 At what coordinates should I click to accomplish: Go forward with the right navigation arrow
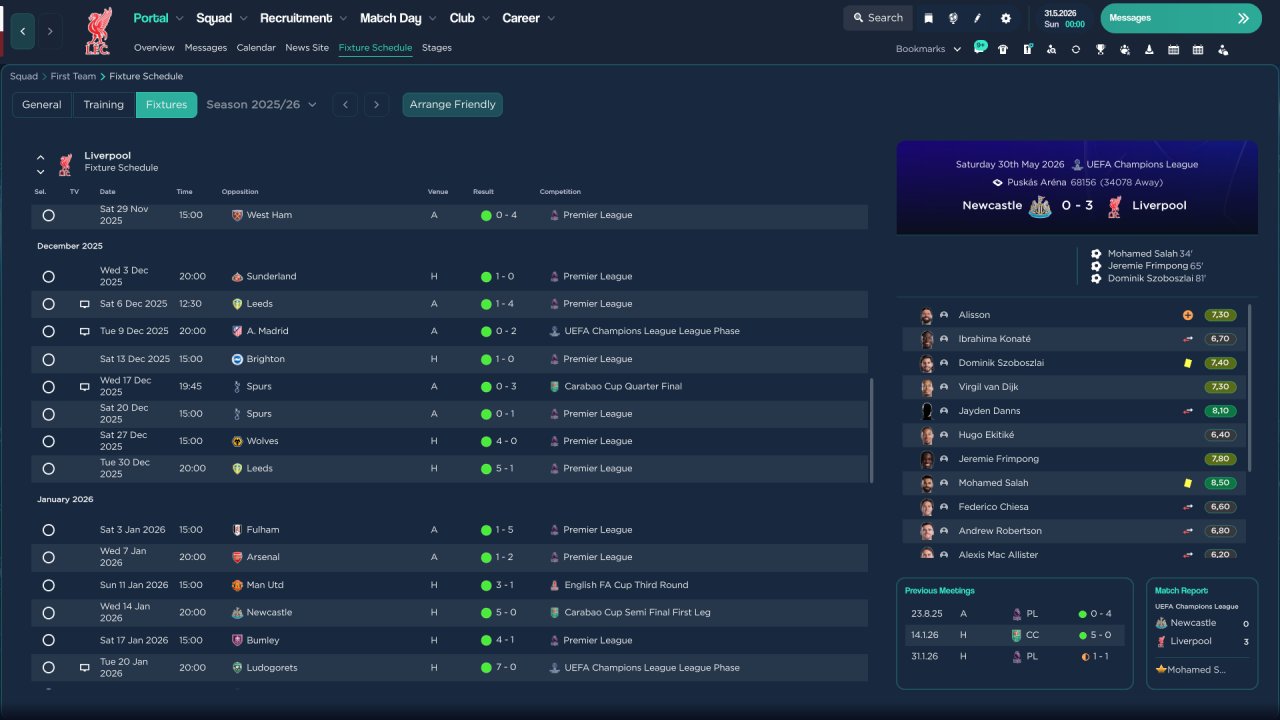[x=50, y=31]
